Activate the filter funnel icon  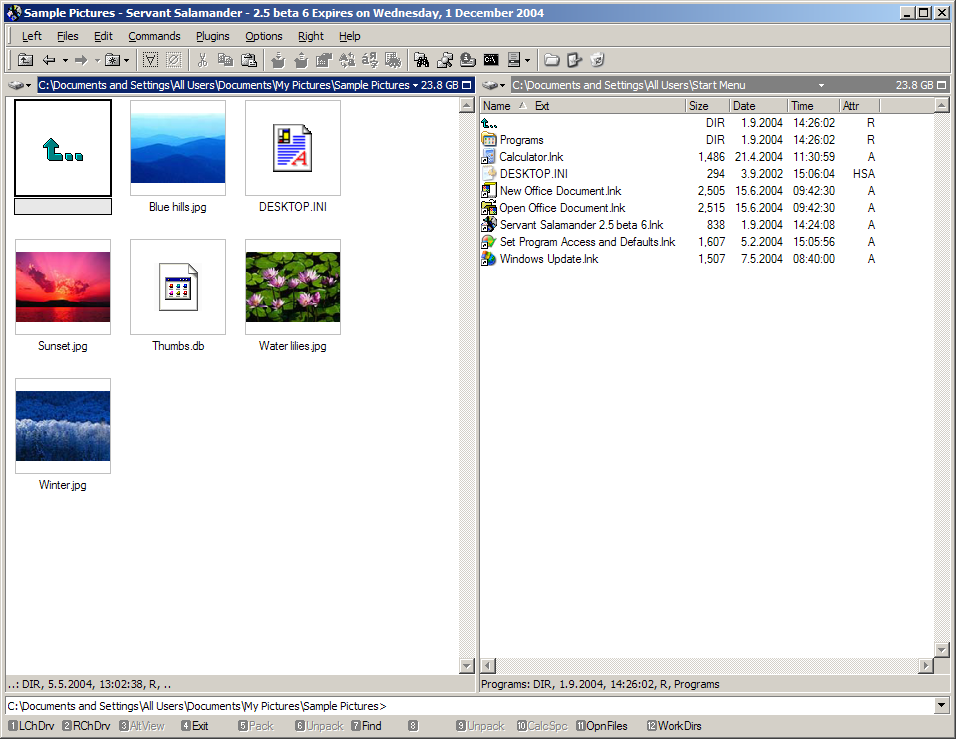click(150, 60)
